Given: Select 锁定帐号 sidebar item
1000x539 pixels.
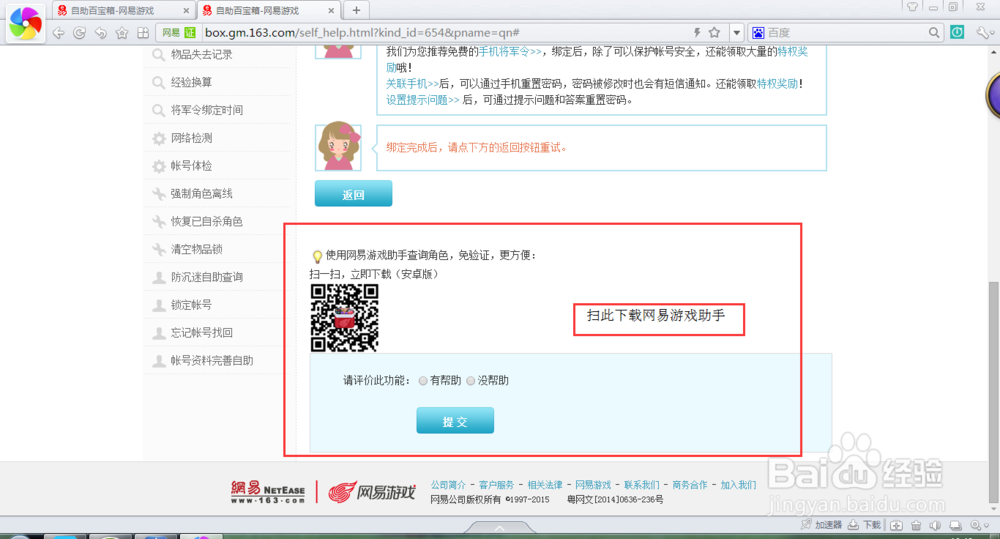Looking at the screenshot, I should click(x=191, y=305).
